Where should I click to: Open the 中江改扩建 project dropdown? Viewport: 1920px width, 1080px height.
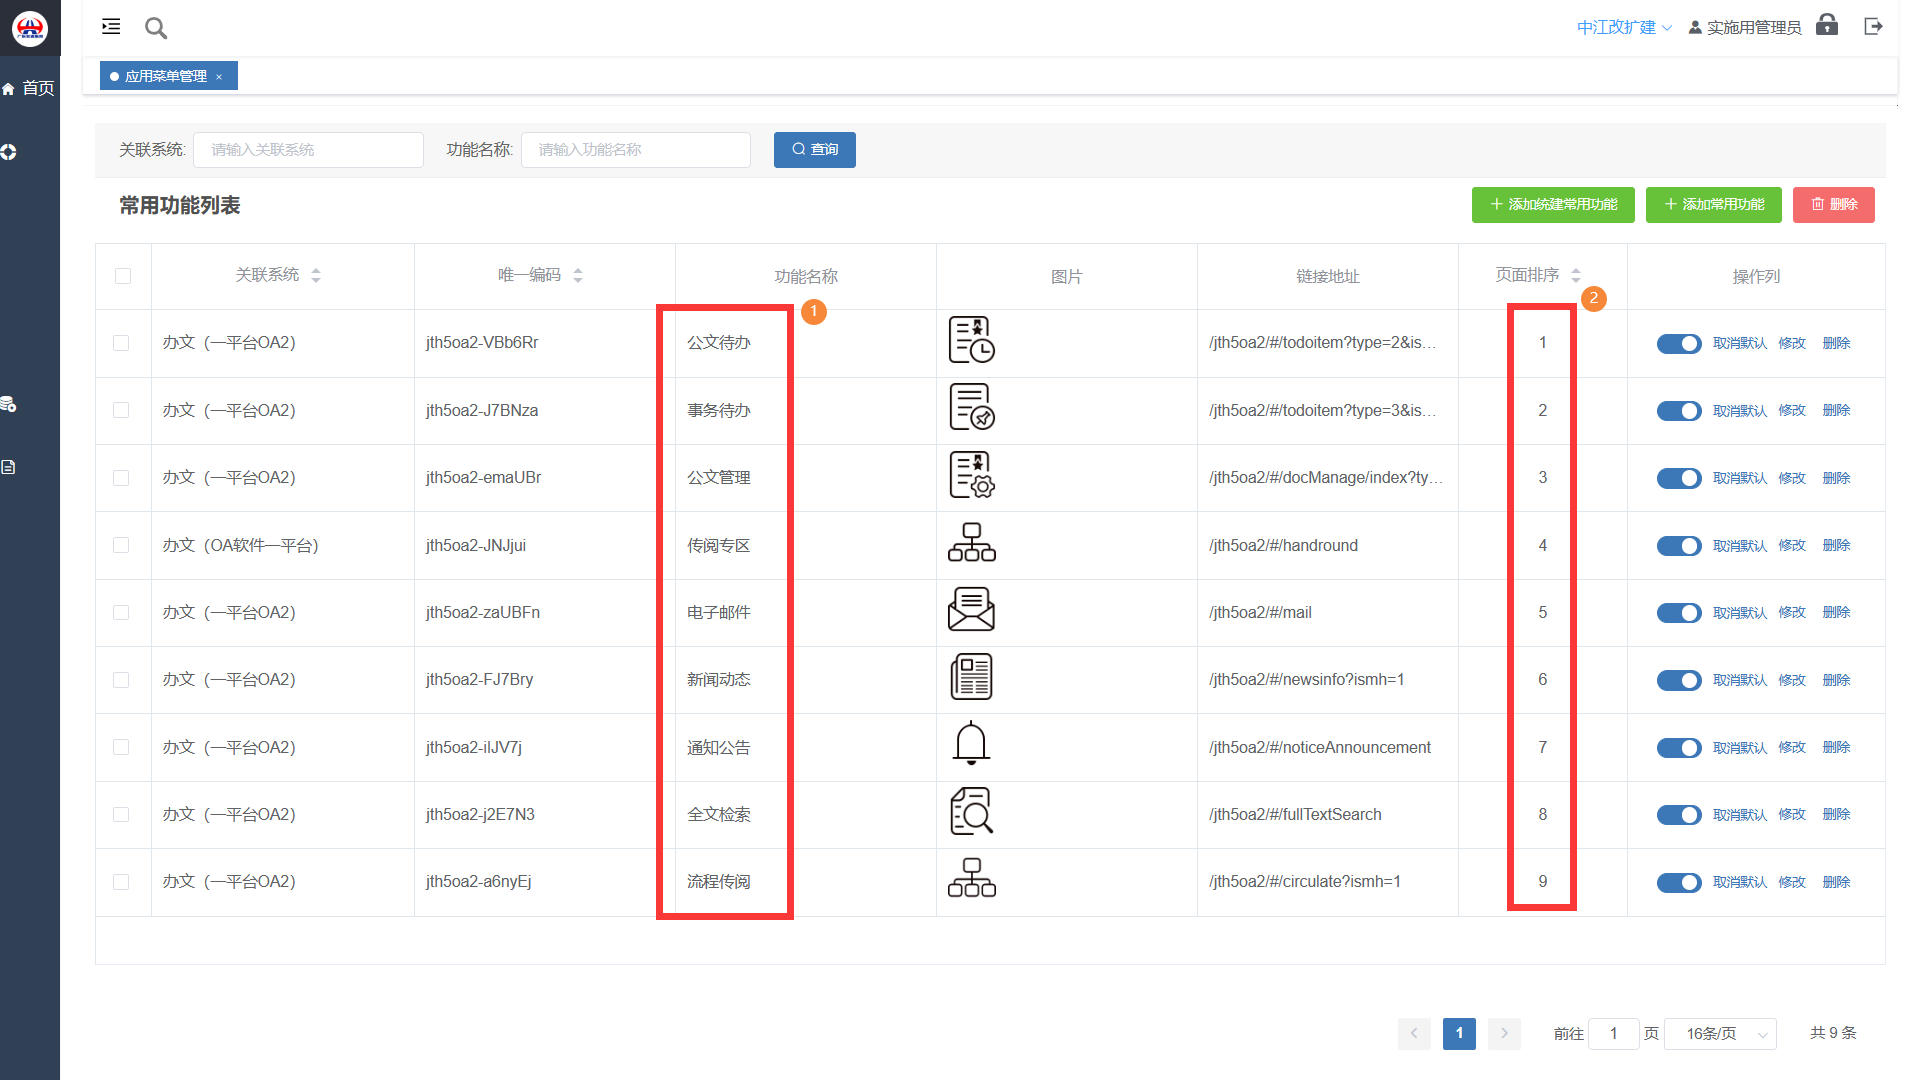click(x=1623, y=28)
